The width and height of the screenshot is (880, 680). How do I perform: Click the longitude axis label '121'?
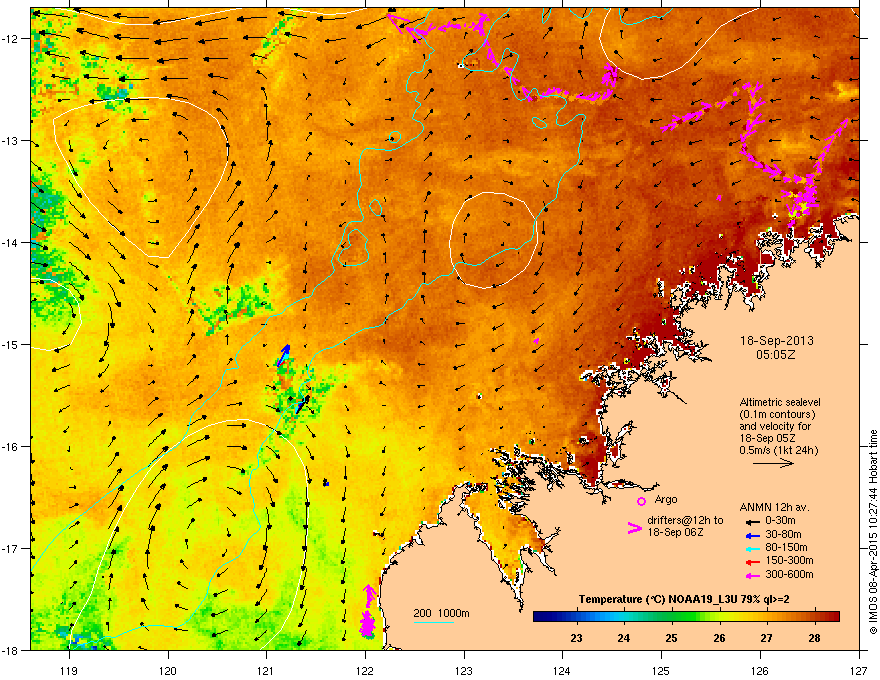point(266,670)
